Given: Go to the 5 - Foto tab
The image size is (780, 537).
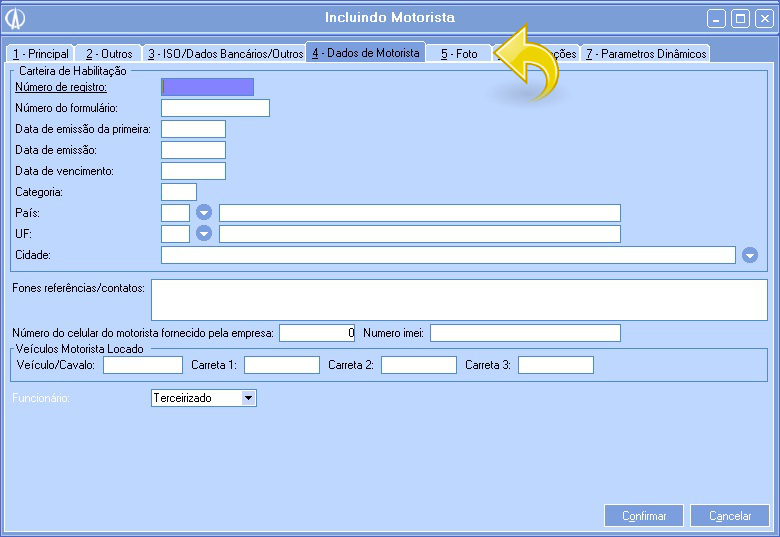Looking at the screenshot, I should [458, 54].
